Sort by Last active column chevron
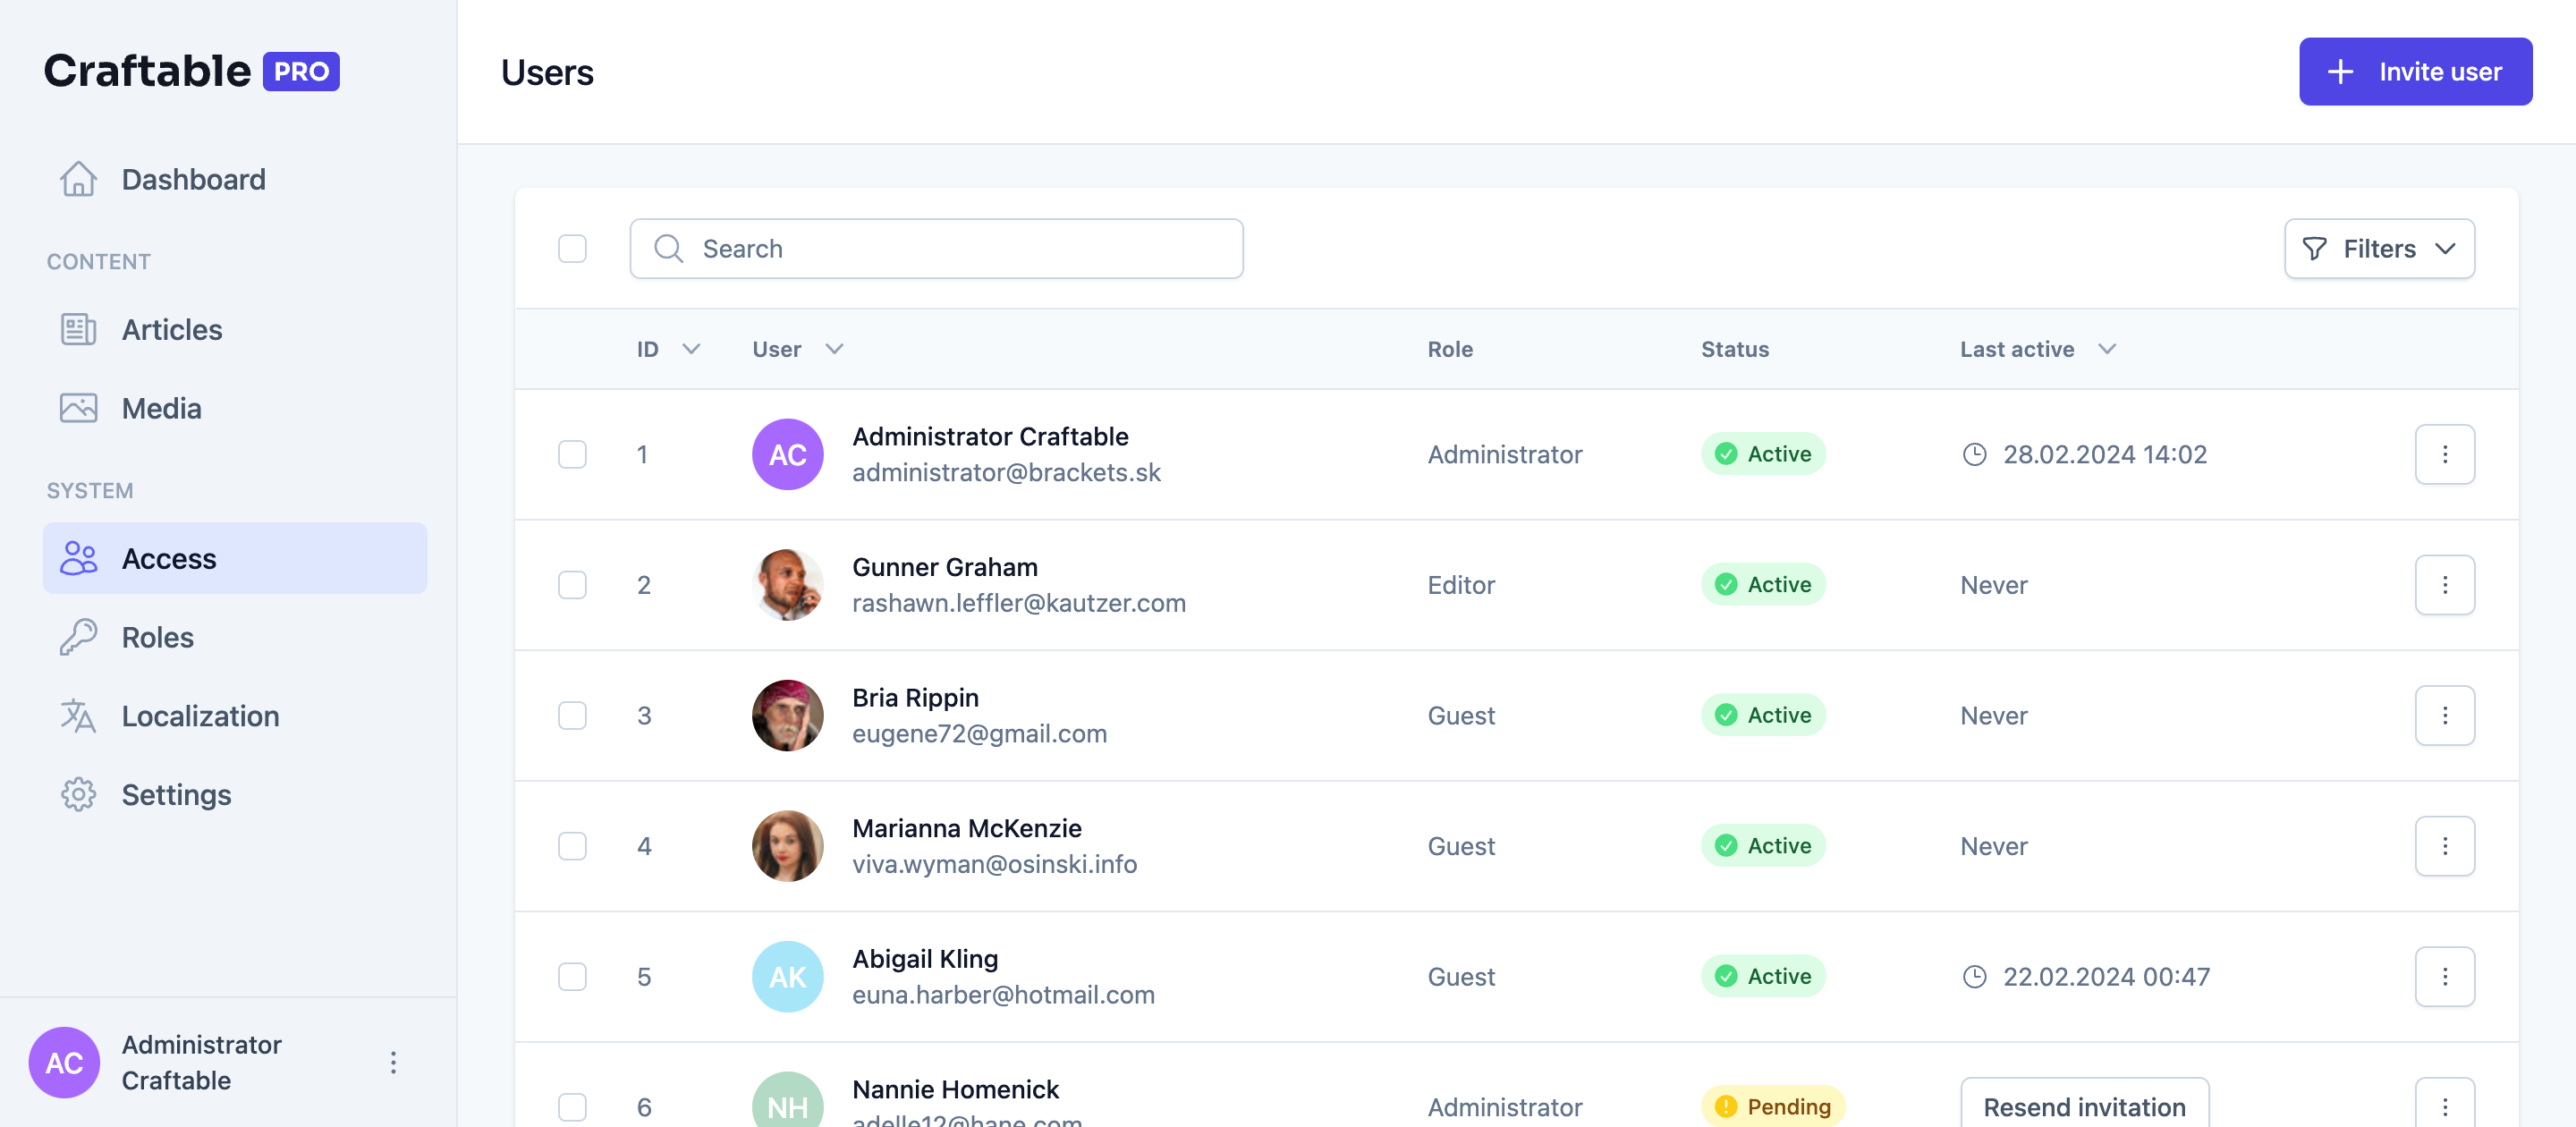 coord(2107,349)
